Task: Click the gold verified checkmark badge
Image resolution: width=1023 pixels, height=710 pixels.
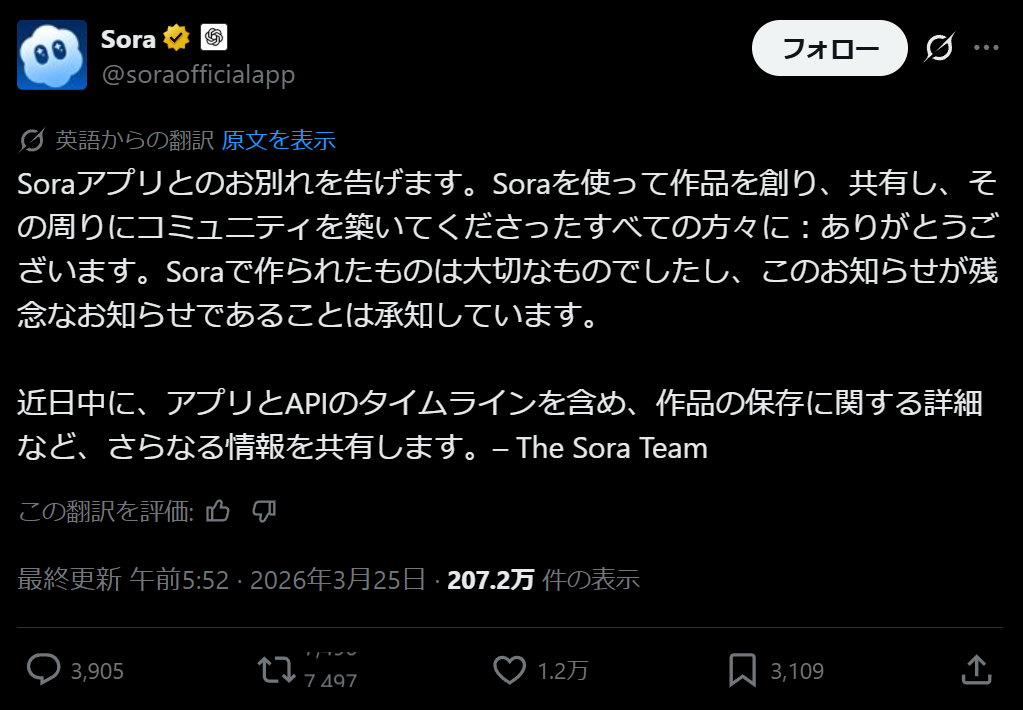Action: pos(177,39)
